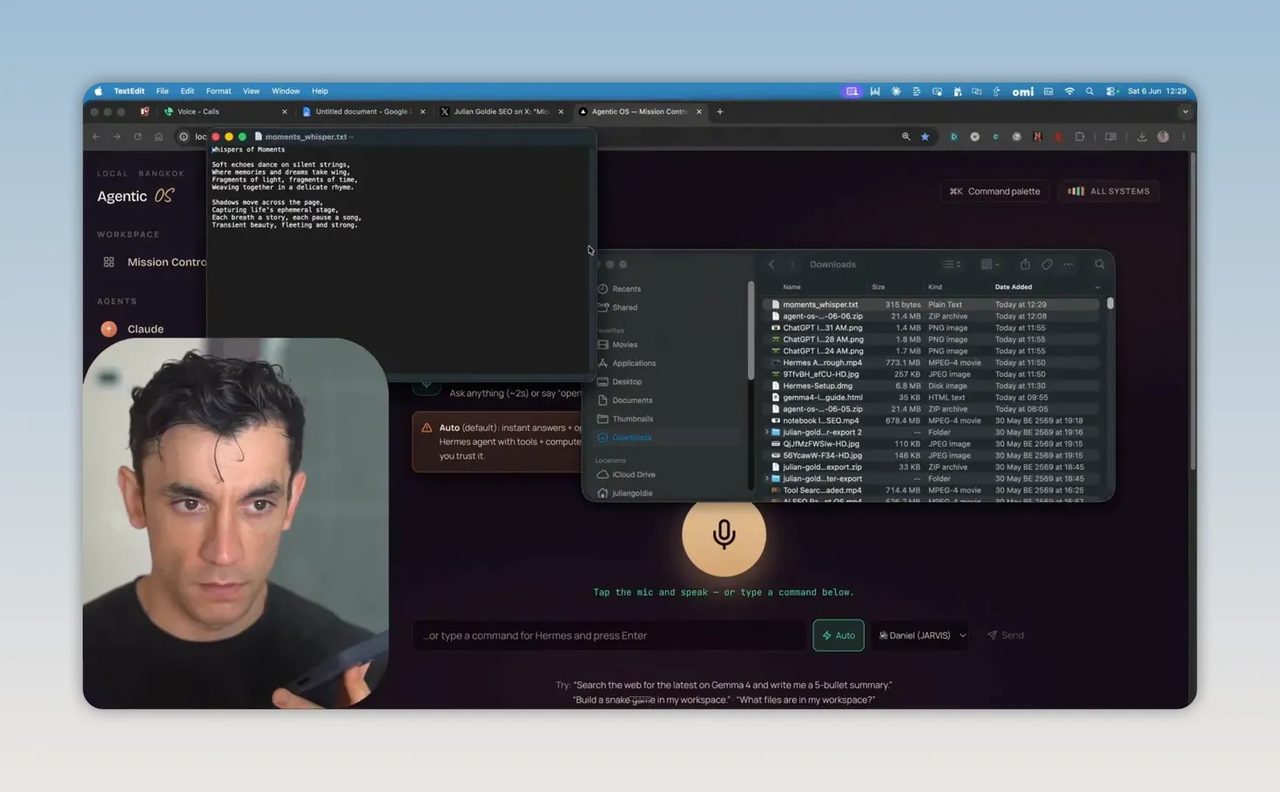Click the Apple menu icon

(x=98, y=91)
